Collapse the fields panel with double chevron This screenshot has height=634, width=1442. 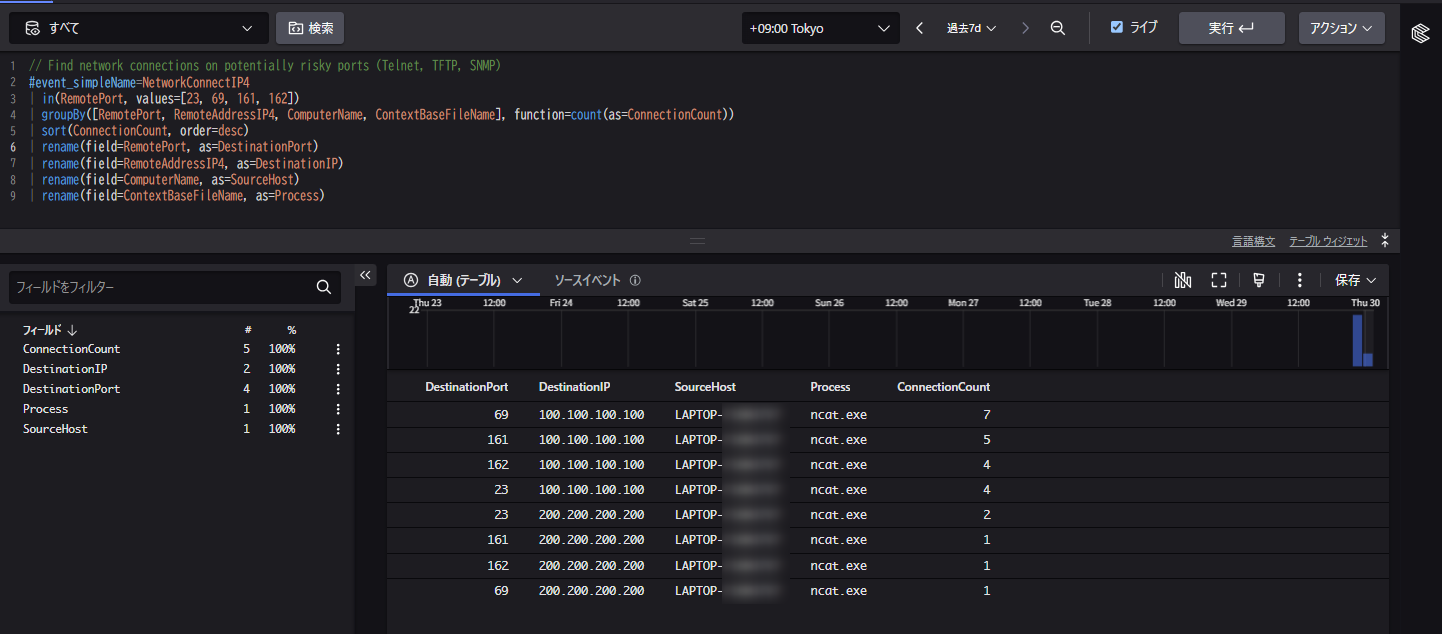coord(366,275)
